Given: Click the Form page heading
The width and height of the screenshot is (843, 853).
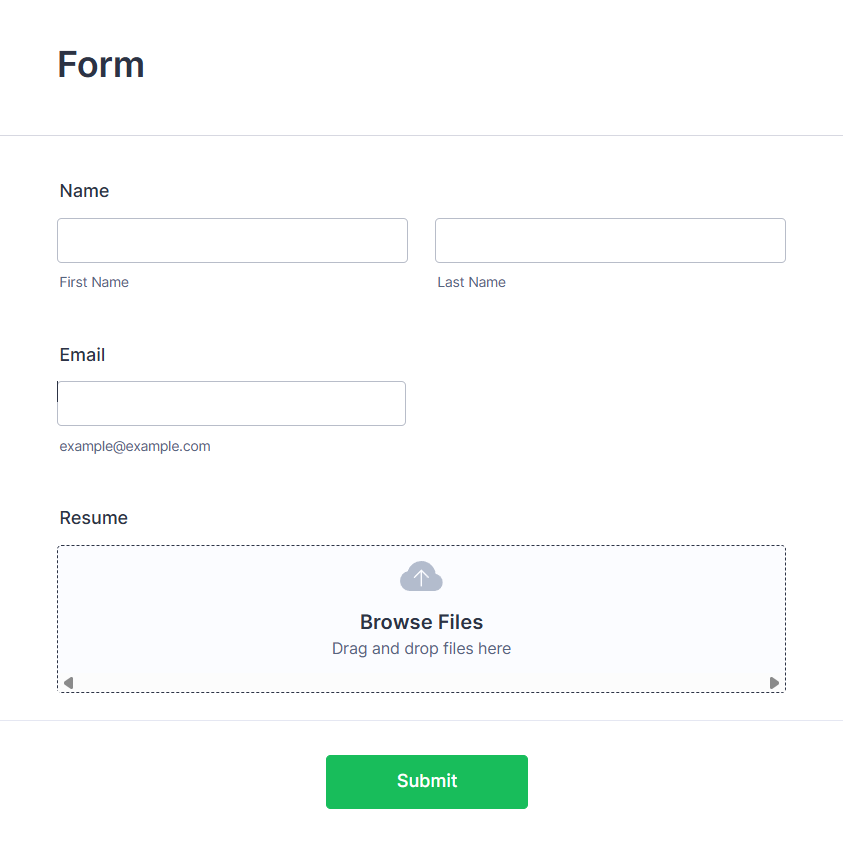Looking at the screenshot, I should (x=101, y=65).
